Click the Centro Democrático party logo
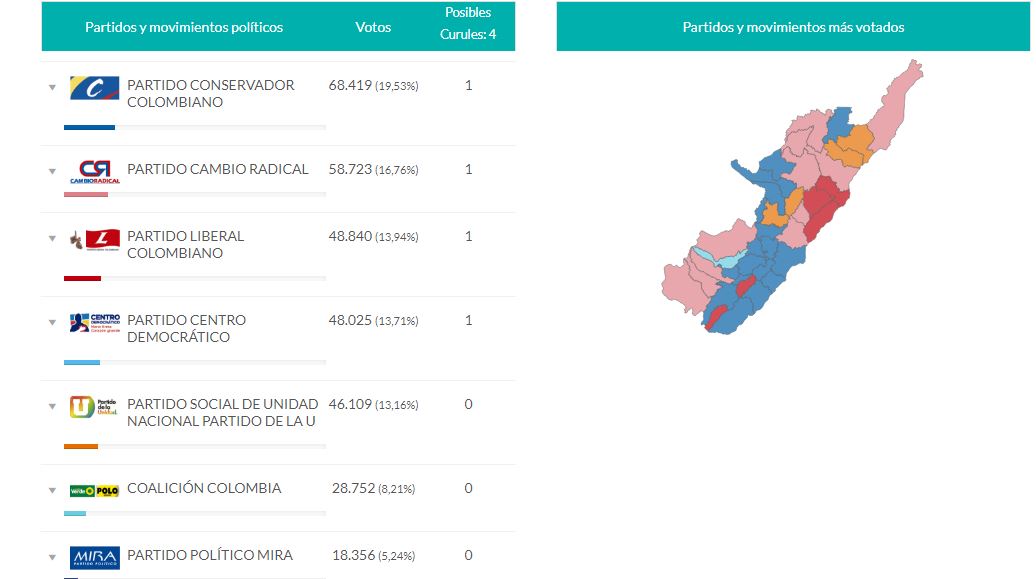The image size is (1036, 579). pos(94,323)
